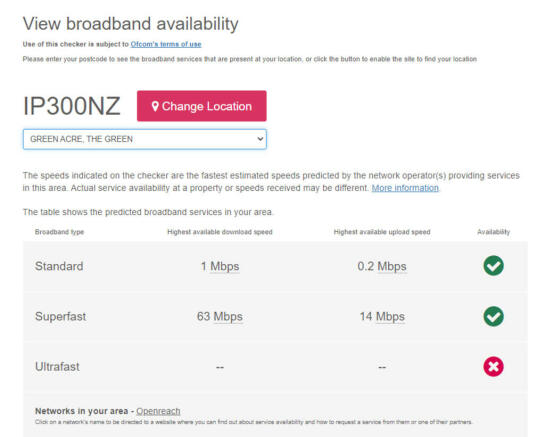Click the Ultrafast red cross unavailable icon
Screen dimensions: 545x437
[x=493, y=366]
